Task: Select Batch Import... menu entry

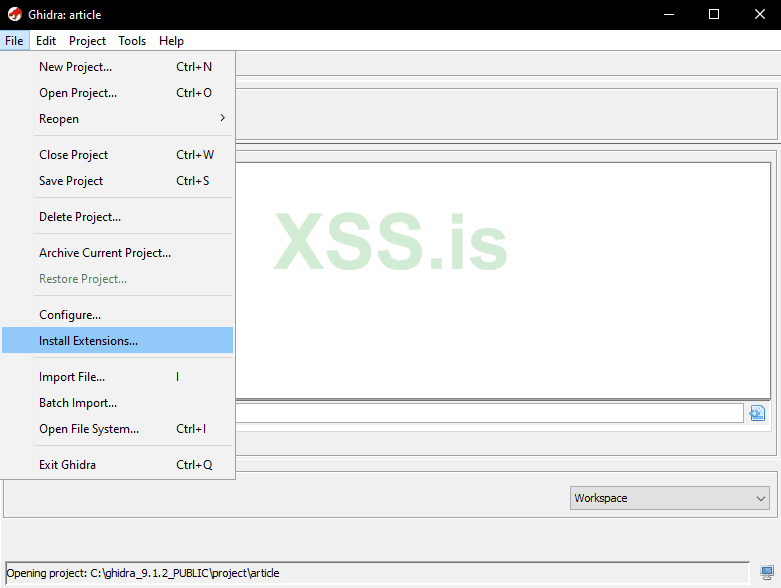Action: pos(118,403)
